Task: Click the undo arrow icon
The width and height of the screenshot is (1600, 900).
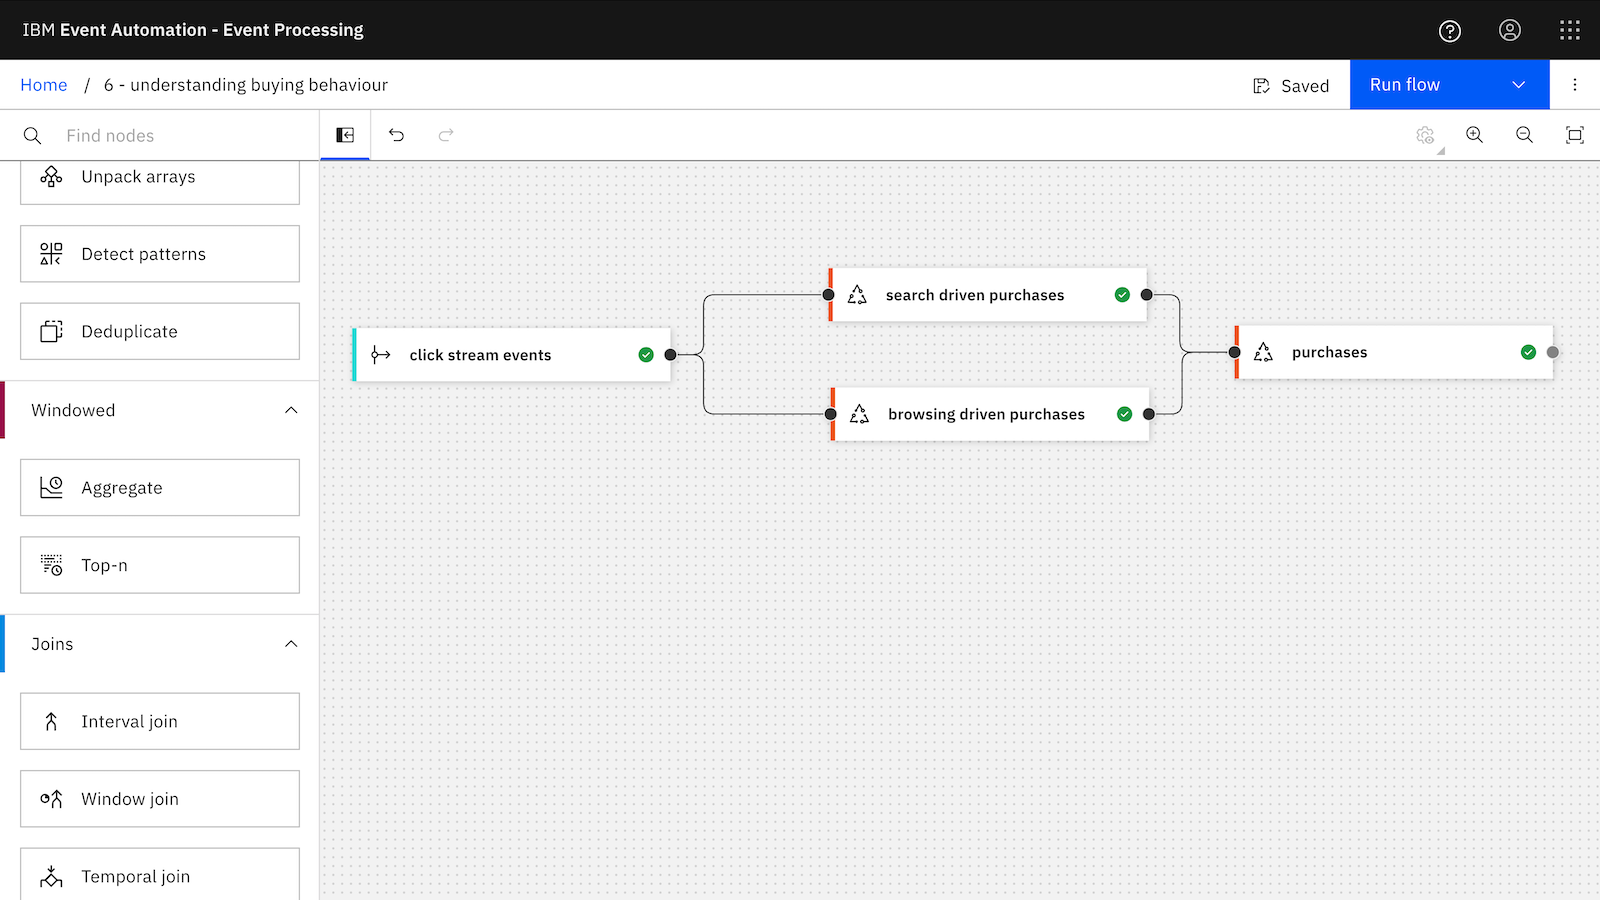Action: (396, 135)
